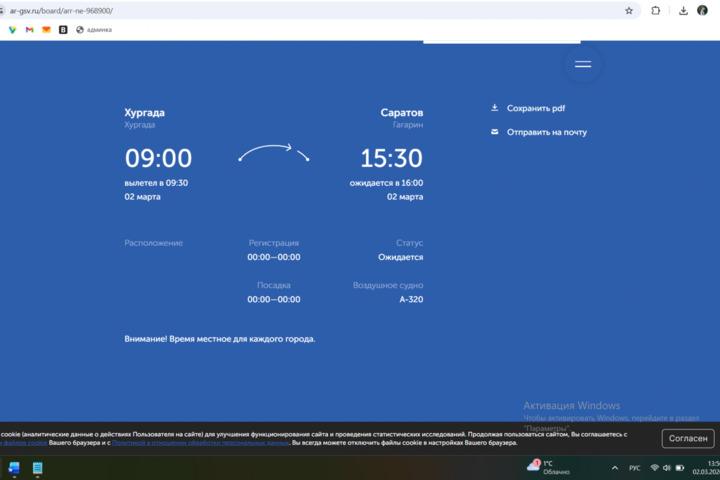Click the Отправить на почту link
The width and height of the screenshot is (720, 480).
(546, 132)
